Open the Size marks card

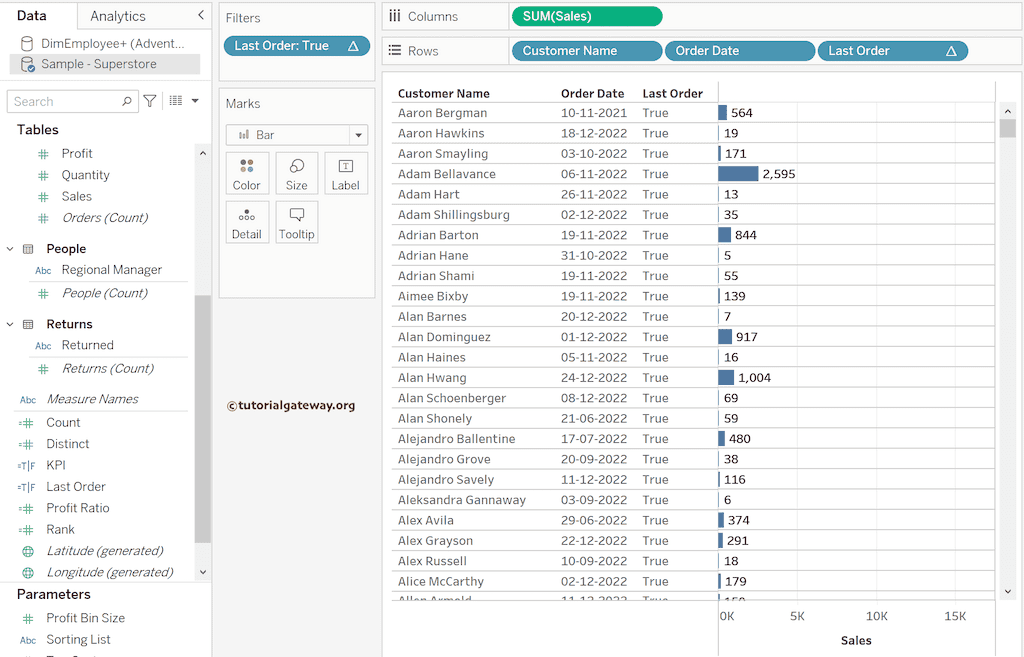pos(296,174)
